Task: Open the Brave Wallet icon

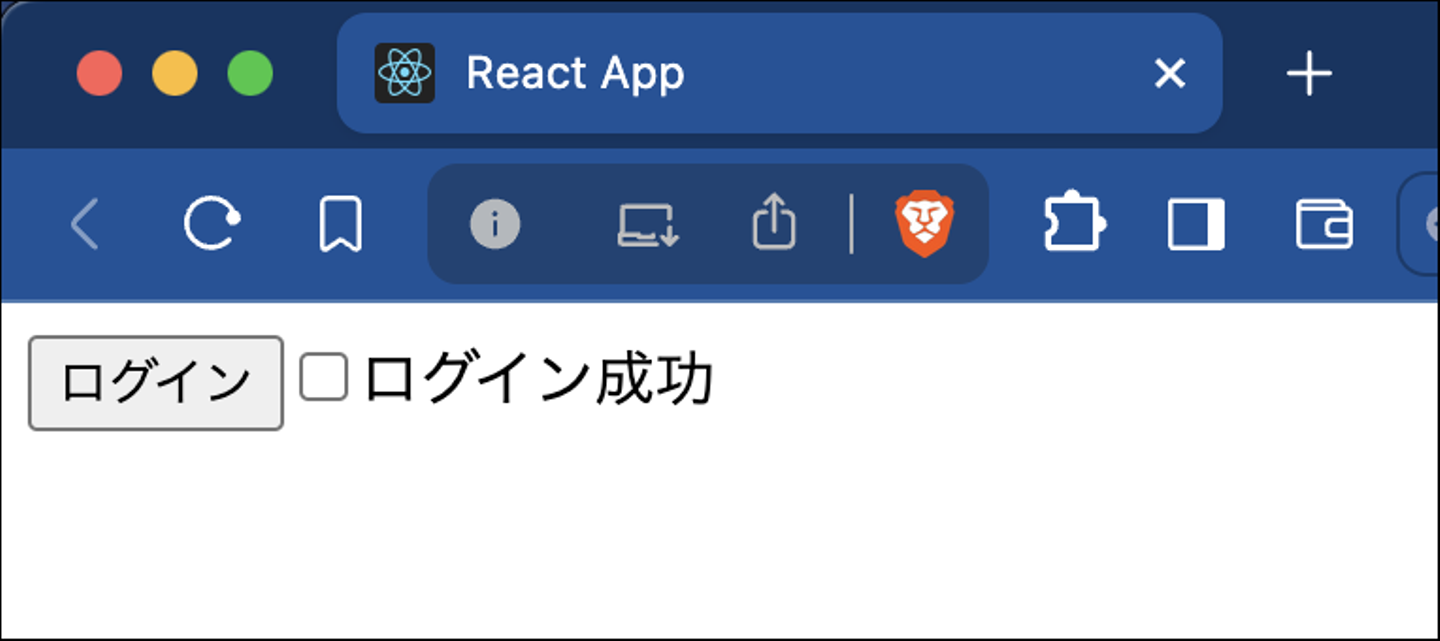Action: 1324,224
